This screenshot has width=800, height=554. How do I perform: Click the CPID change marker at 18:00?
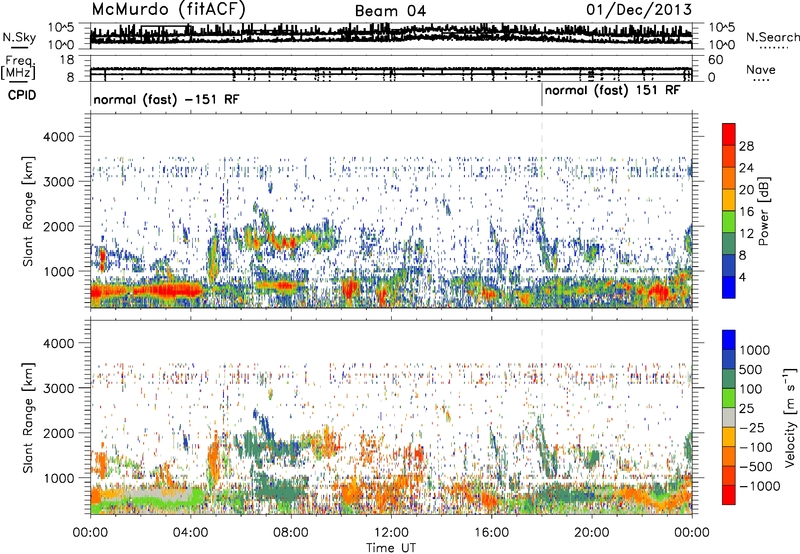(x=542, y=95)
